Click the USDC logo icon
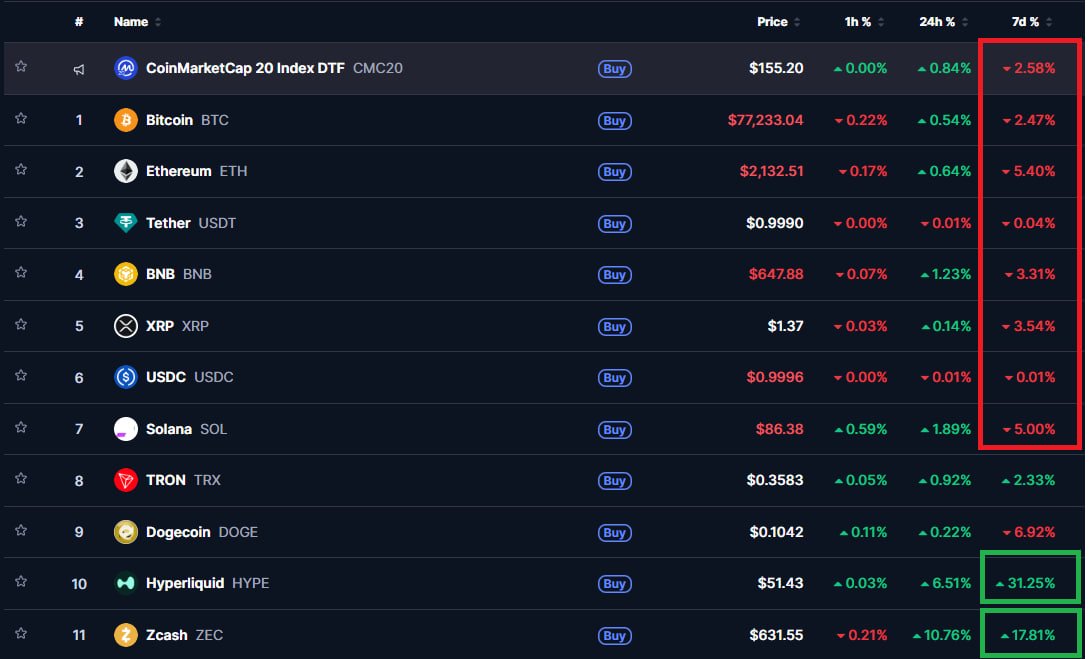This screenshot has width=1089, height=659. coord(126,377)
